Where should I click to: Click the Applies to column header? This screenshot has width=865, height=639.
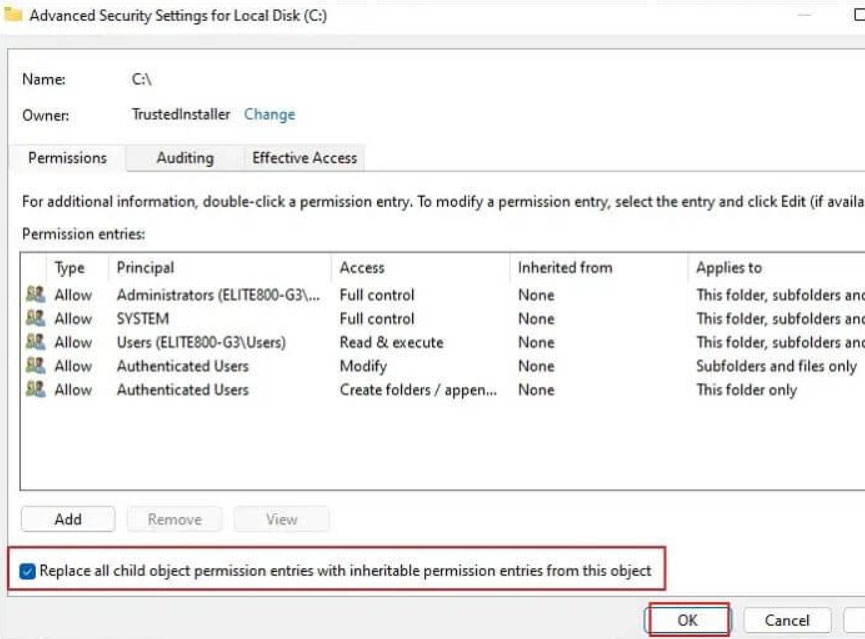(777, 268)
